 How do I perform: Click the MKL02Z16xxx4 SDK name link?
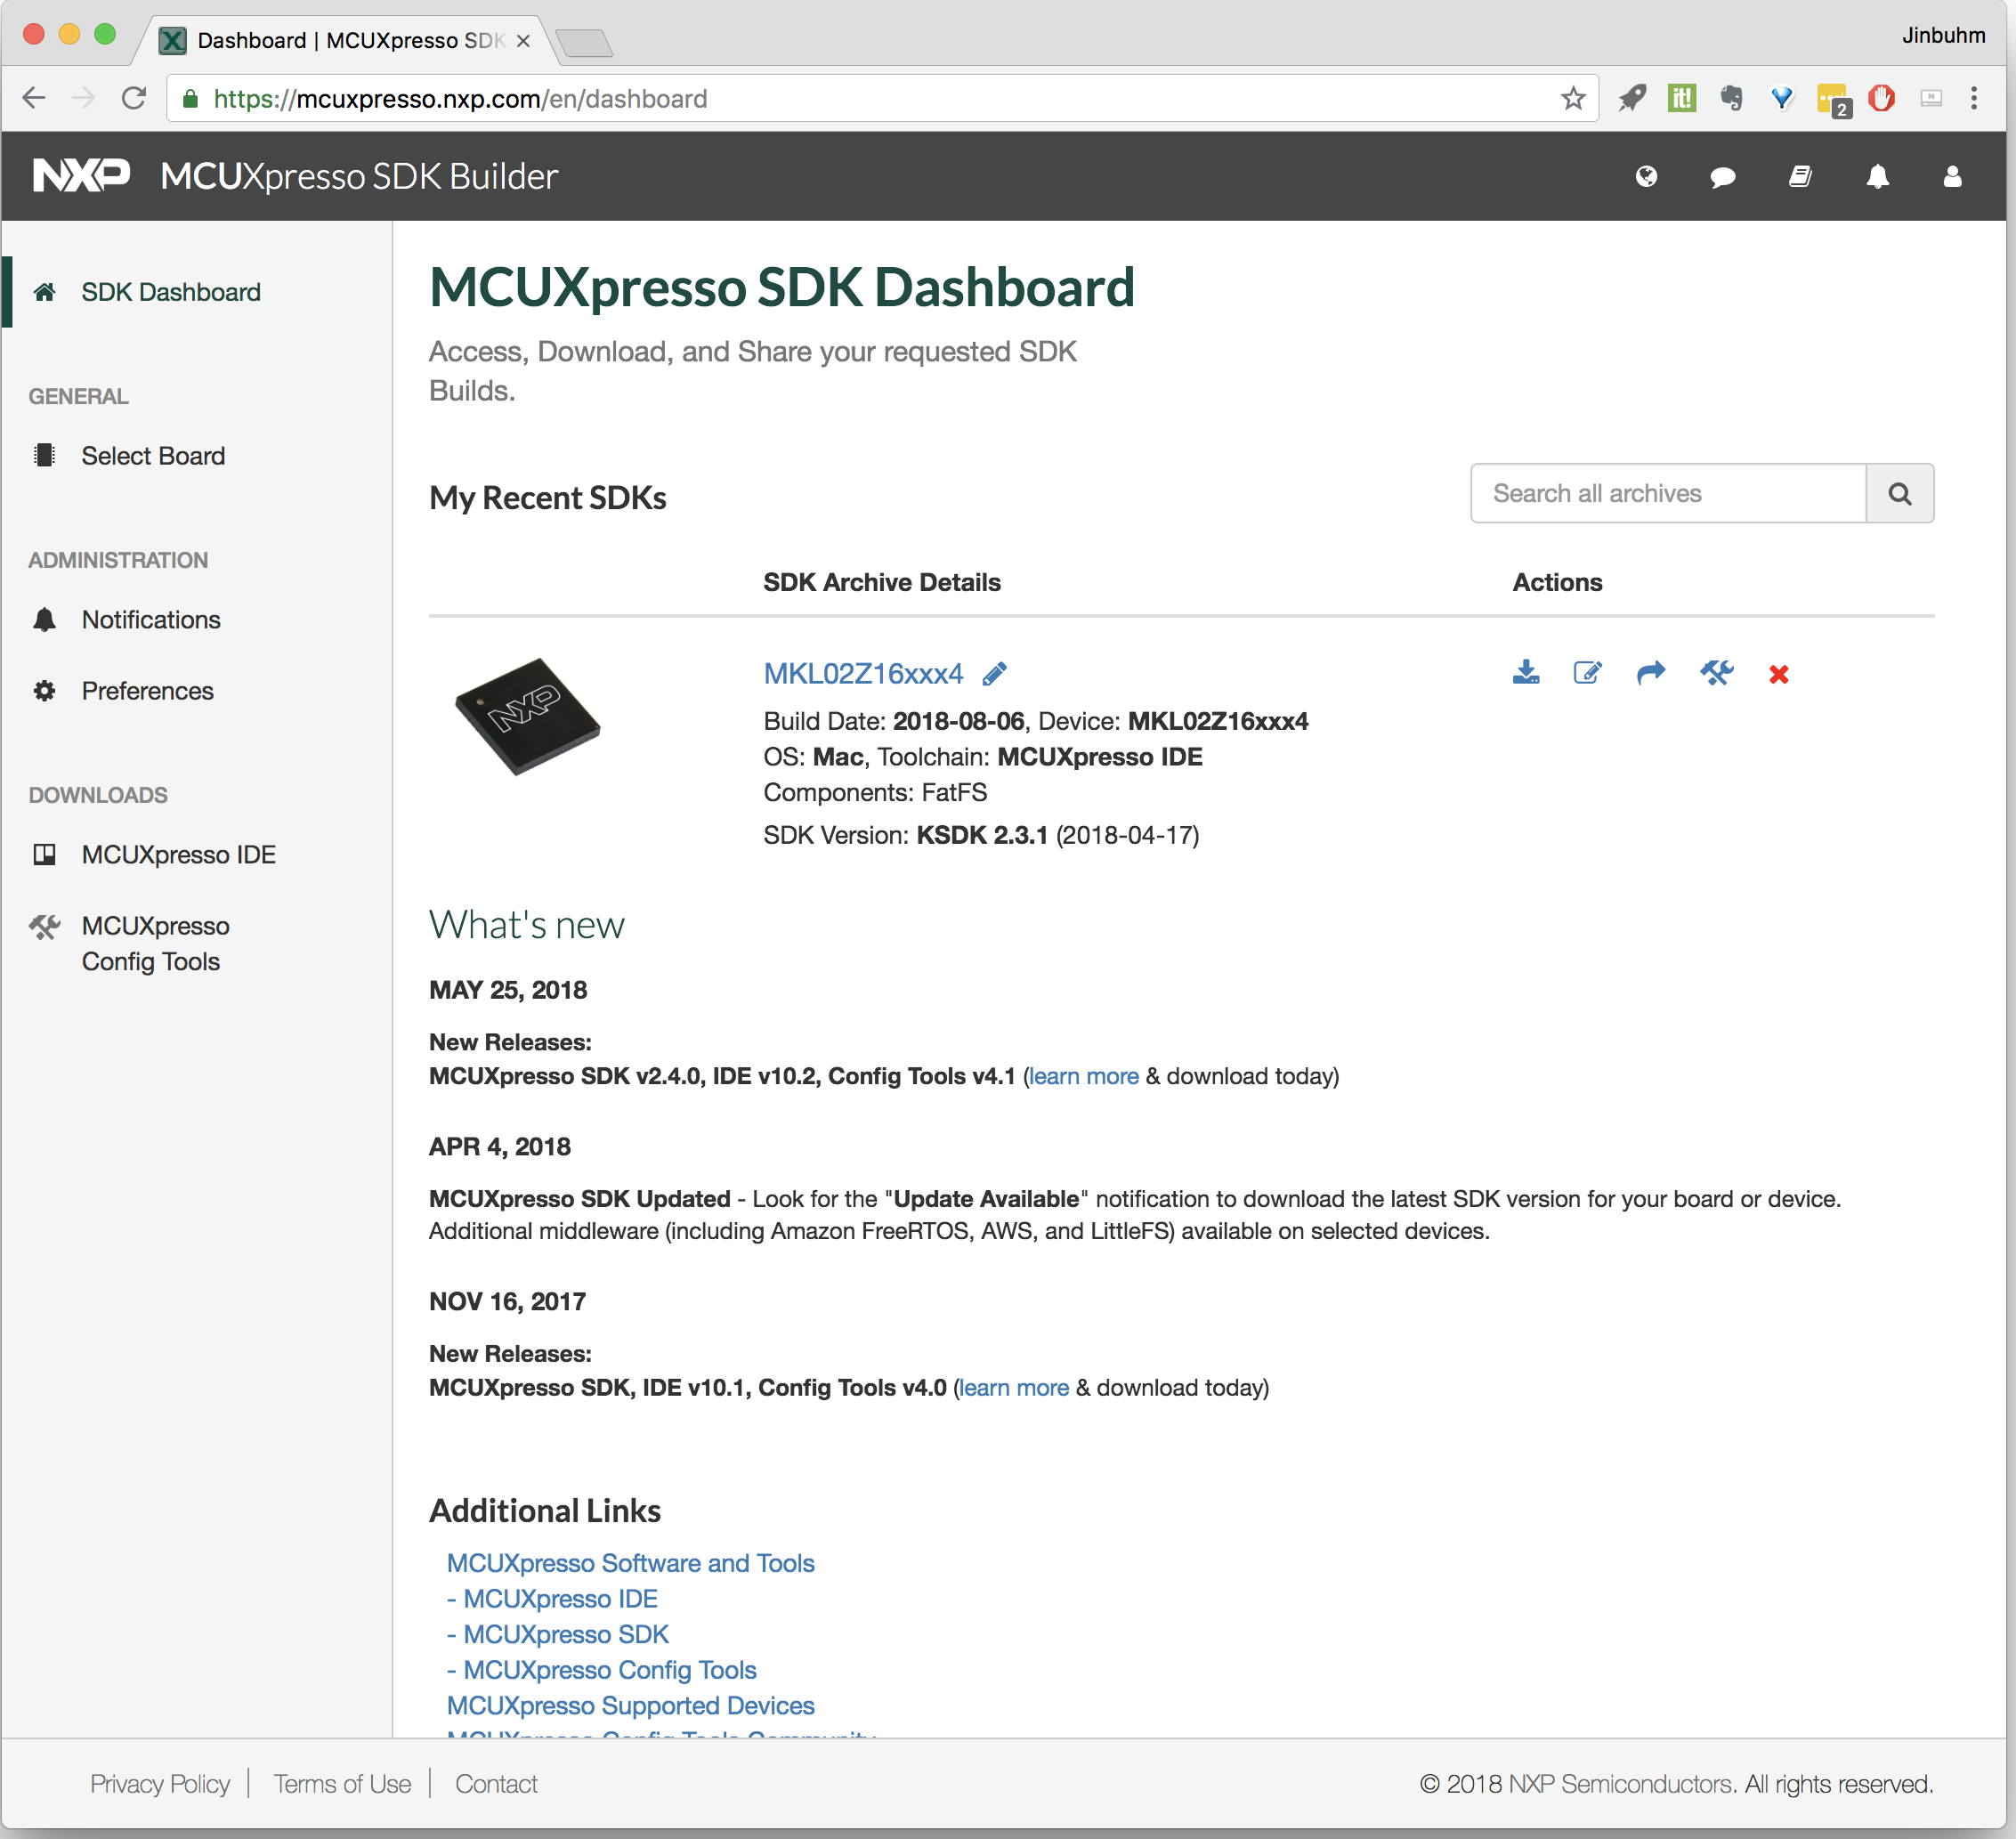863,674
